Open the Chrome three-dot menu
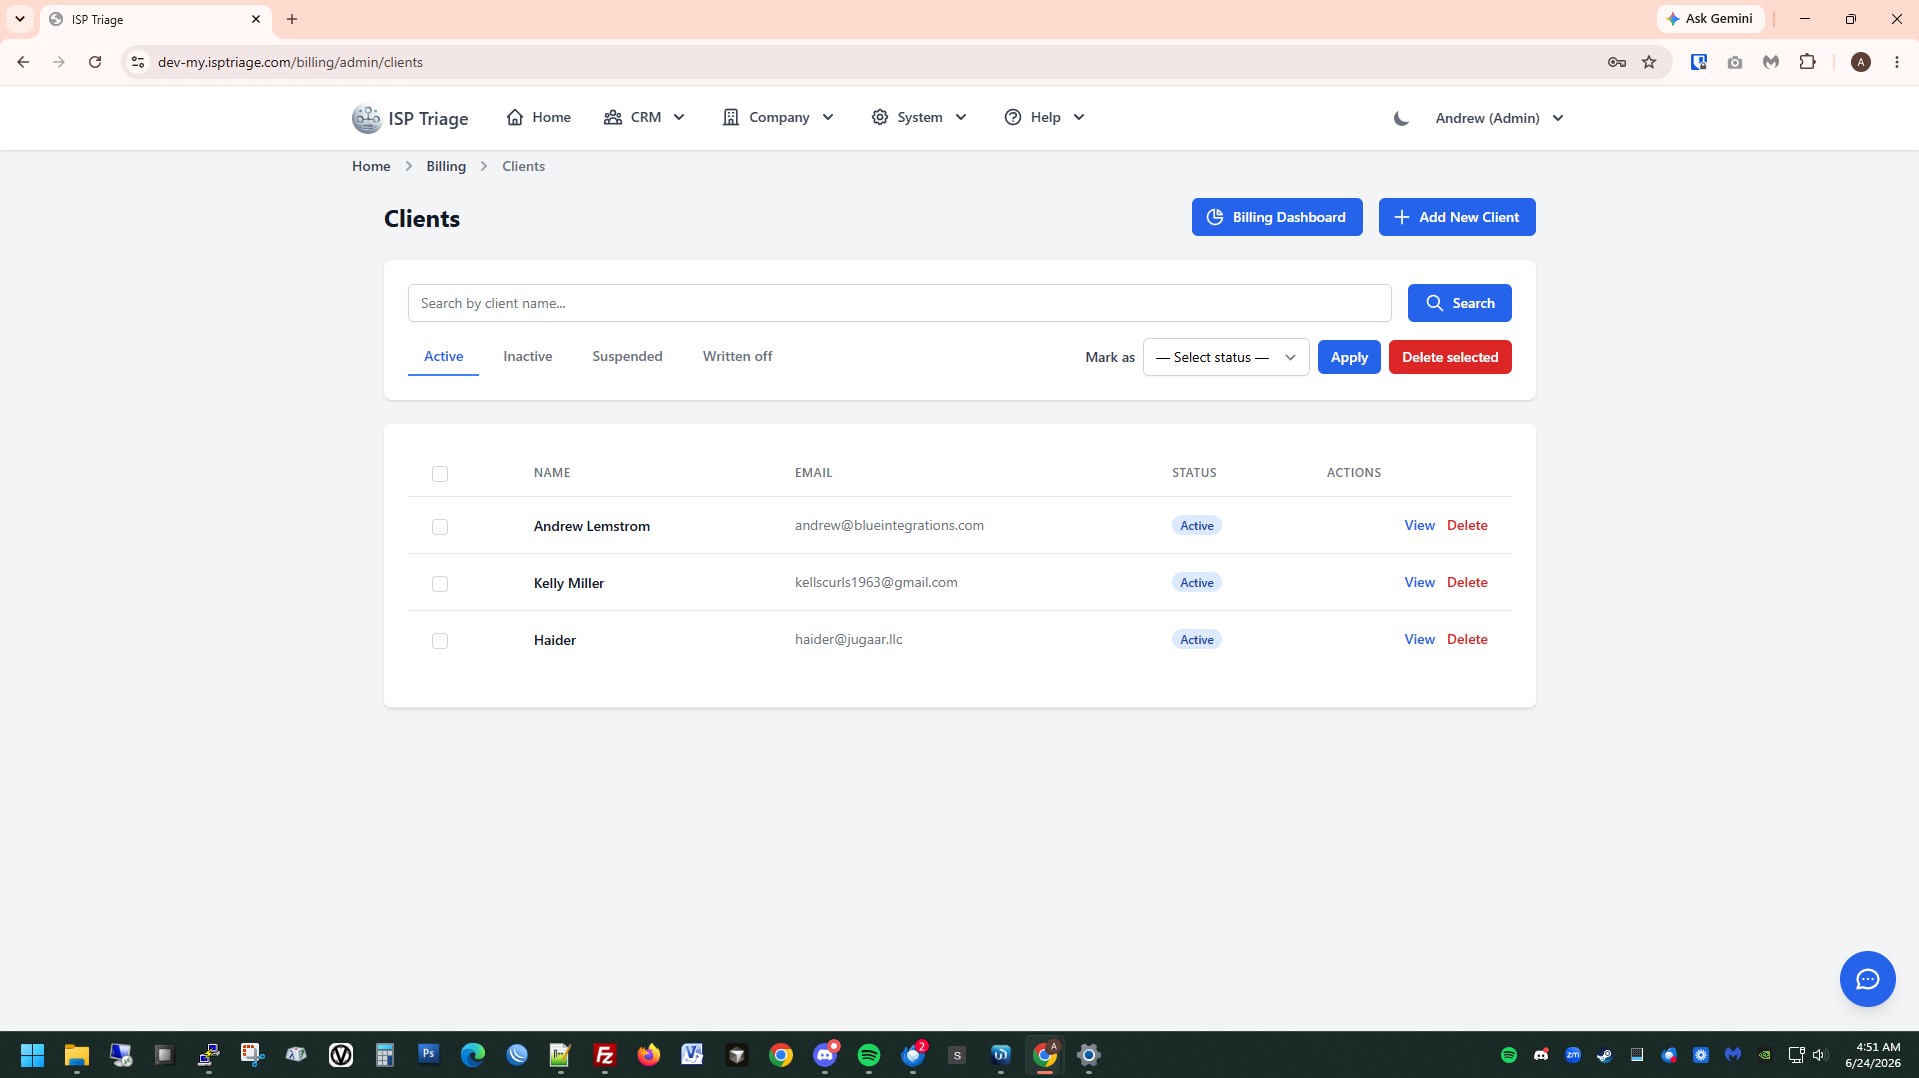The height and width of the screenshot is (1078, 1919). [1897, 62]
